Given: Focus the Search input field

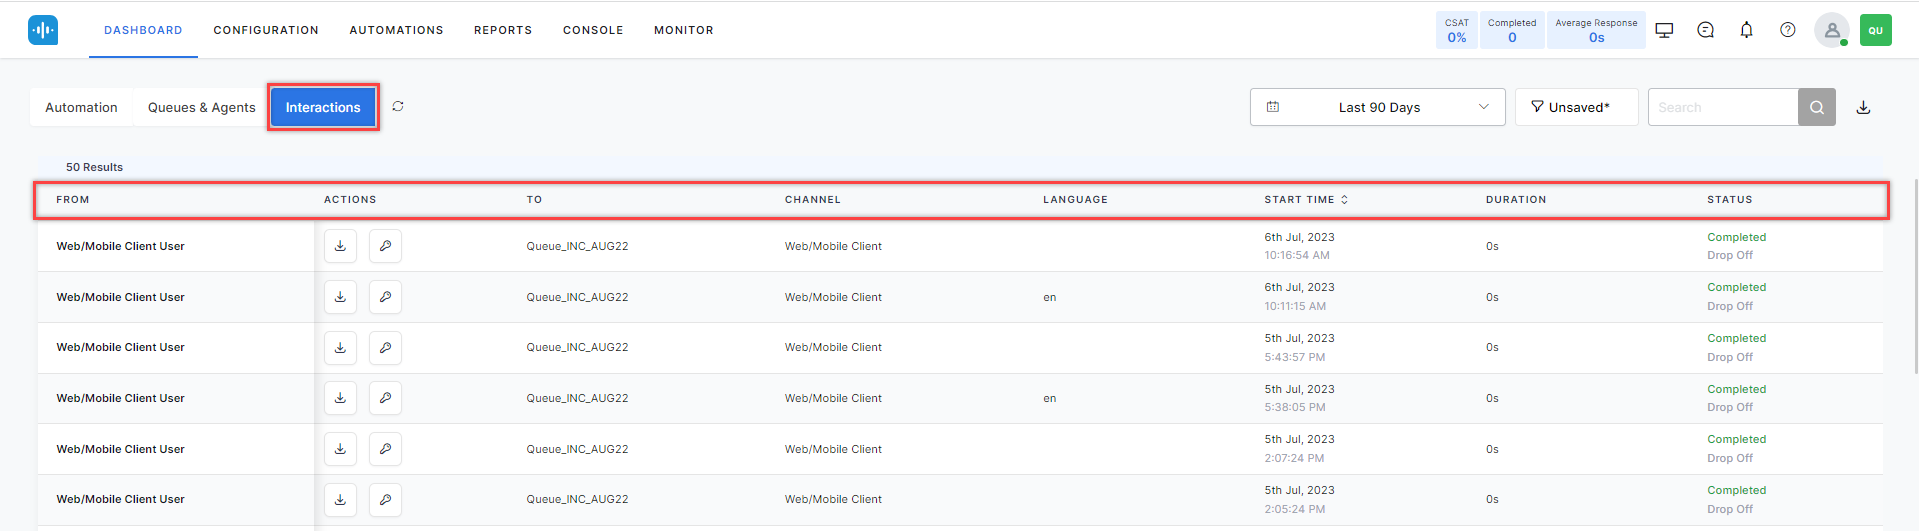Looking at the screenshot, I should click(1722, 107).
